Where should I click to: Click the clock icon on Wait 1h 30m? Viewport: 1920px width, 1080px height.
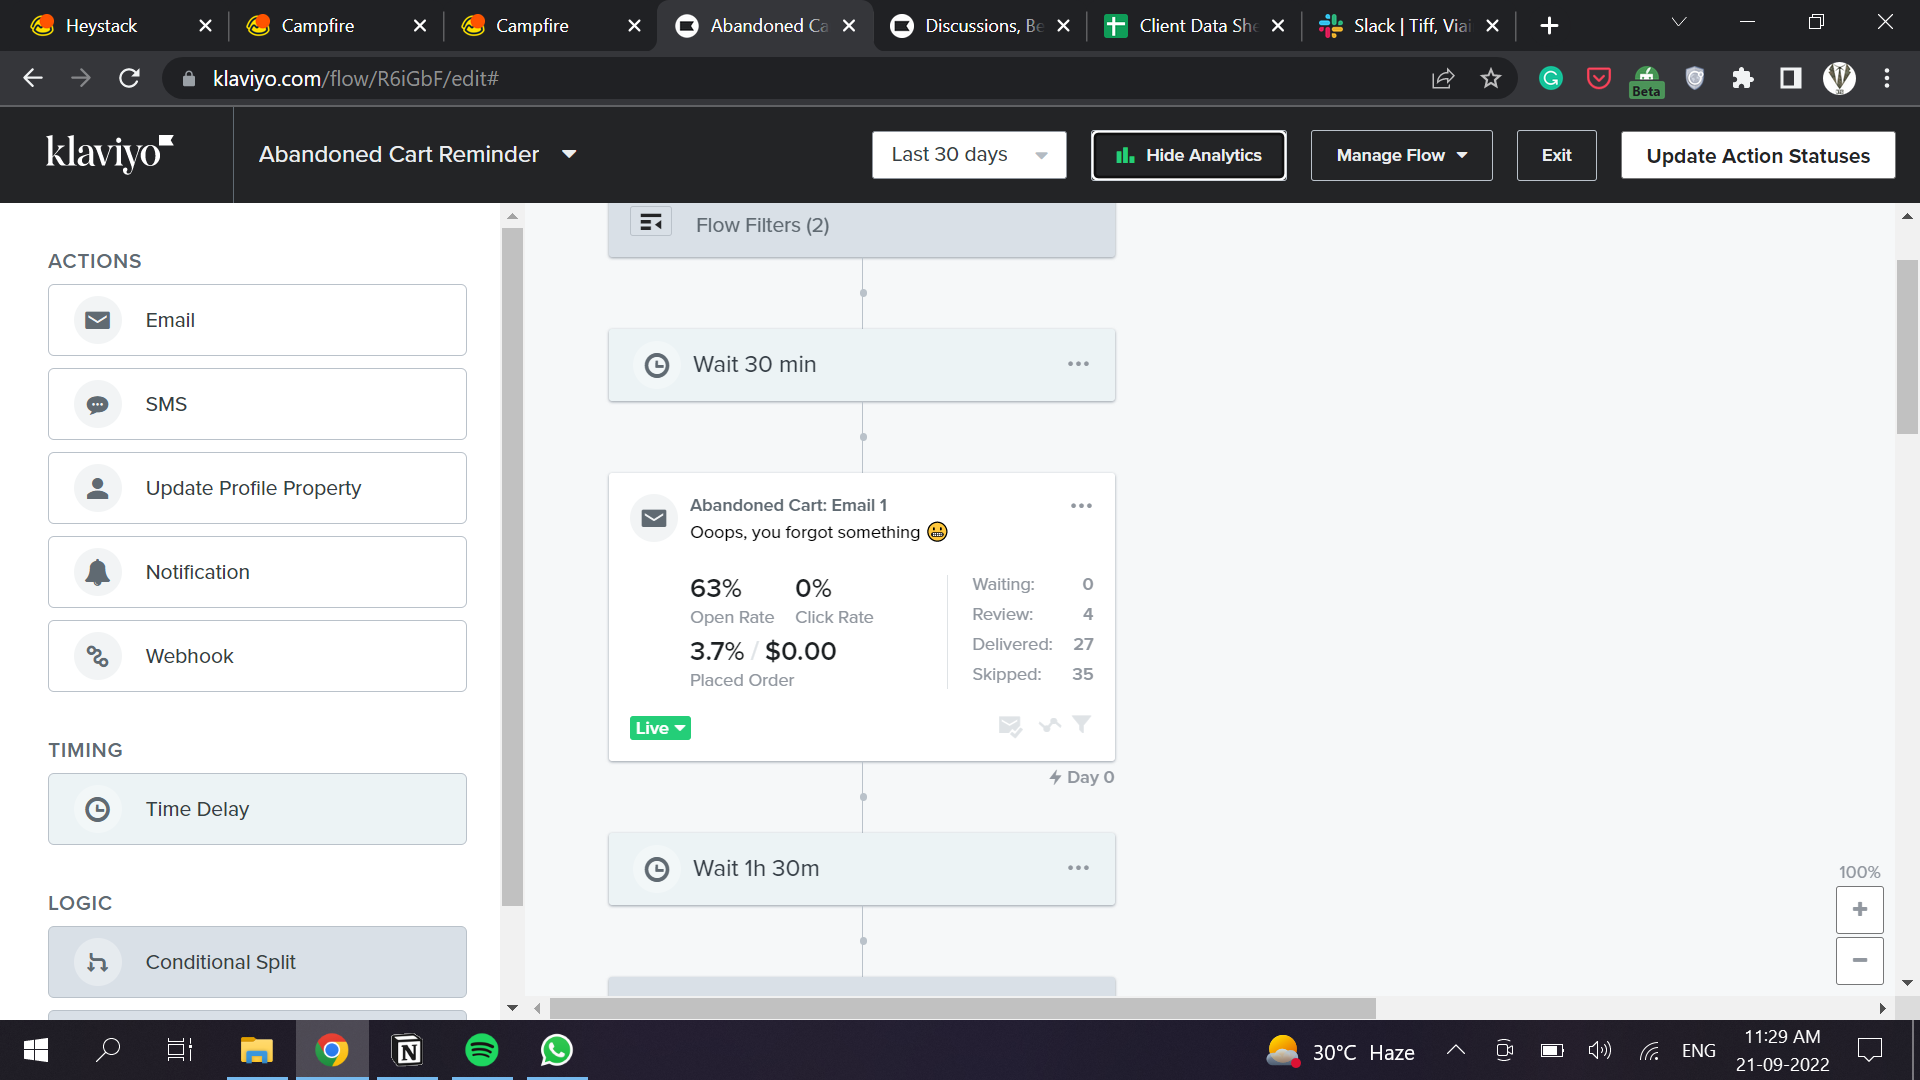pos(657,869)
